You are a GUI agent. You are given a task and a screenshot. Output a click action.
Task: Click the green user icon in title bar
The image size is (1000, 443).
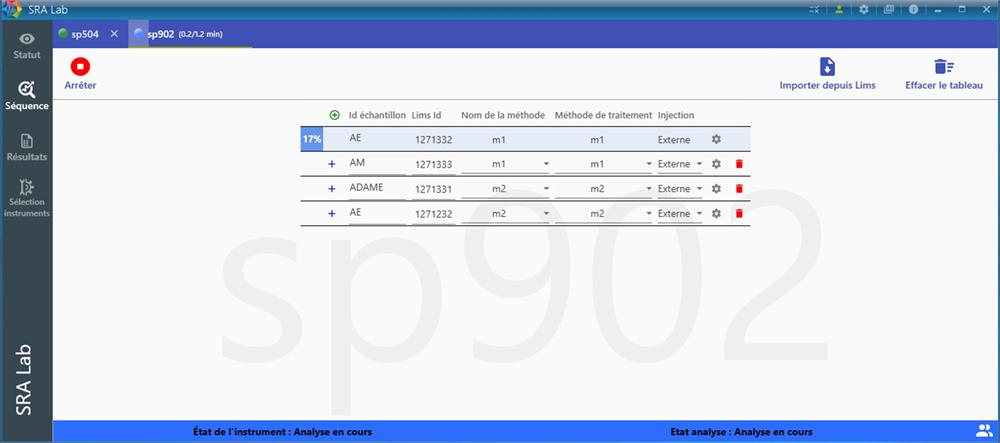tap(839, 9)
